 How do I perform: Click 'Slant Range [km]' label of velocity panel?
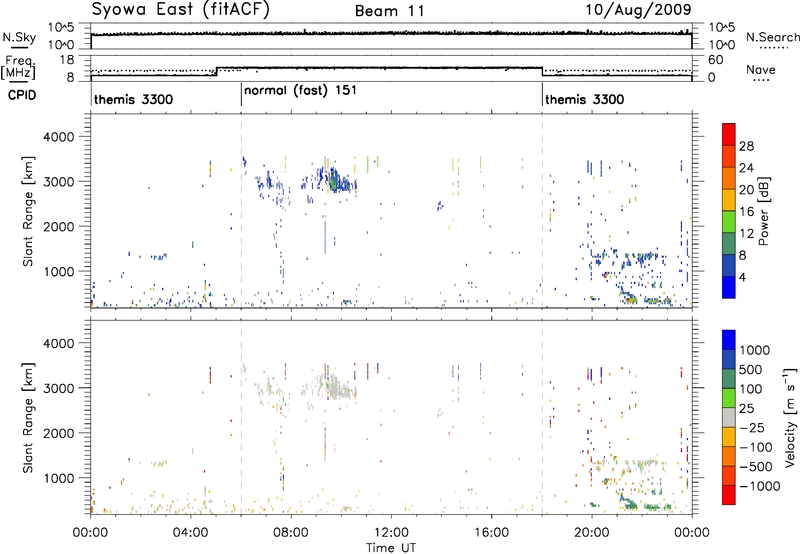coord(28,418)
